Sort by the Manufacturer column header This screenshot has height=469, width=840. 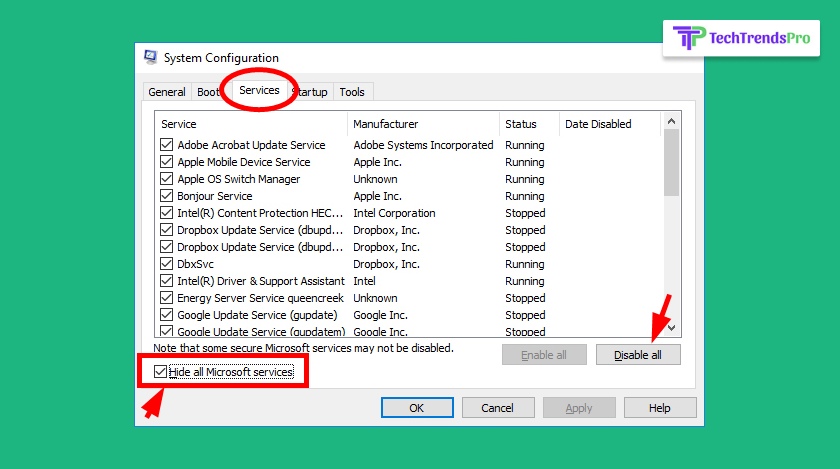pos(423,124)
